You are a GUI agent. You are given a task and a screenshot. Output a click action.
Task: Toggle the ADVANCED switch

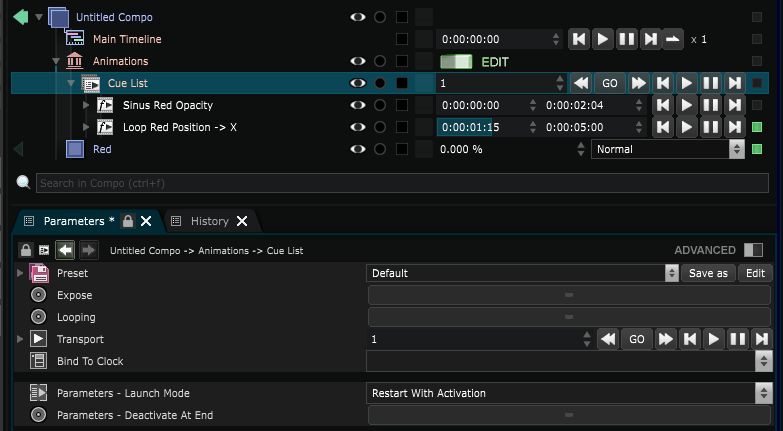point(753,250)
